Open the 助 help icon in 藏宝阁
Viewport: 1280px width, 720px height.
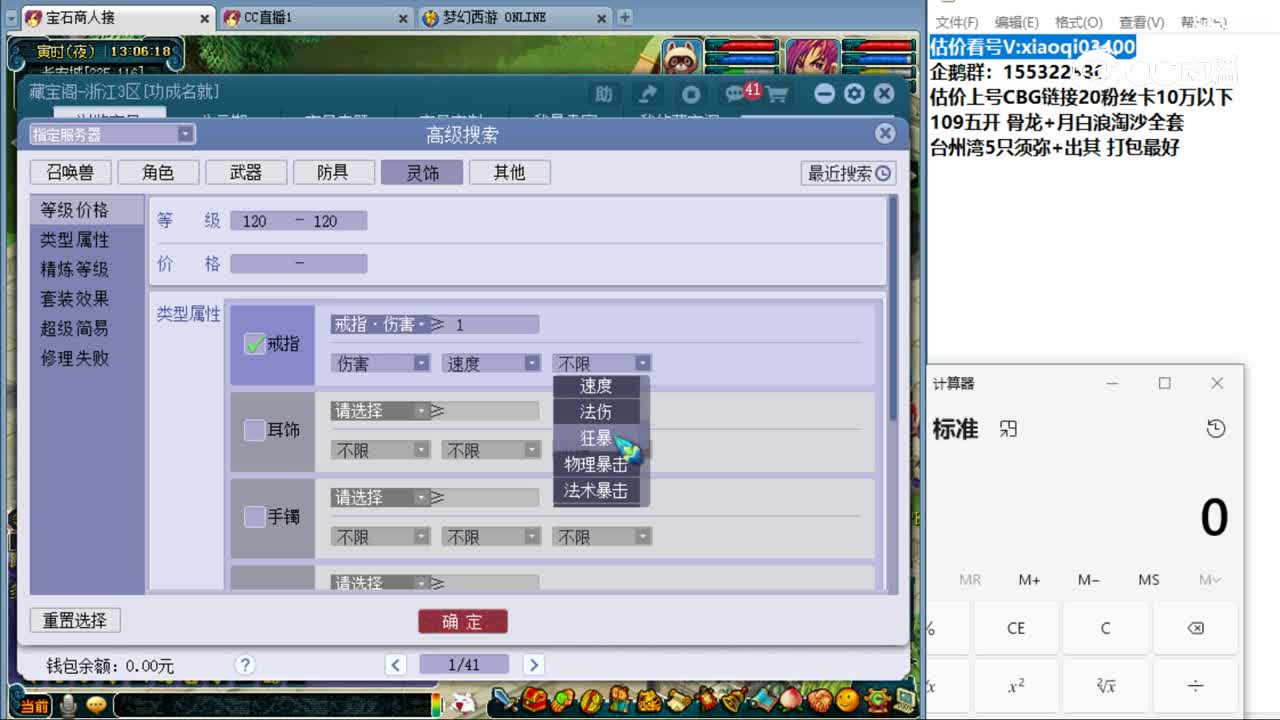click(603, 95)
